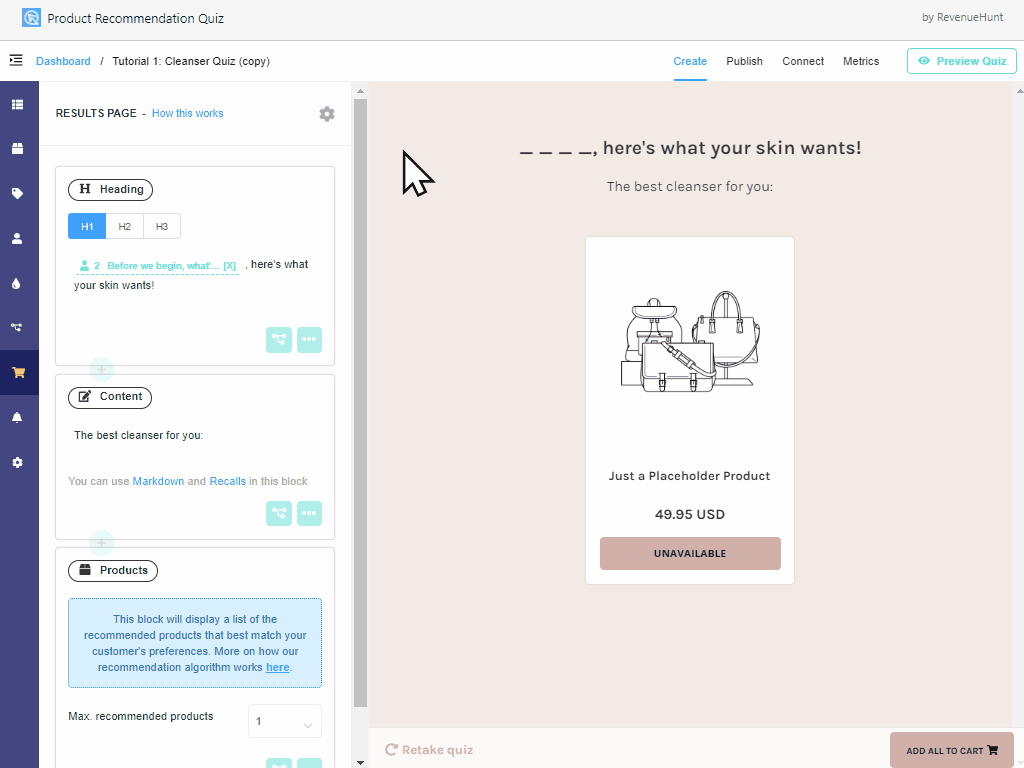Select H3 heading size
The height and width of the screenshot is (768, 1024).
point(161,227)
